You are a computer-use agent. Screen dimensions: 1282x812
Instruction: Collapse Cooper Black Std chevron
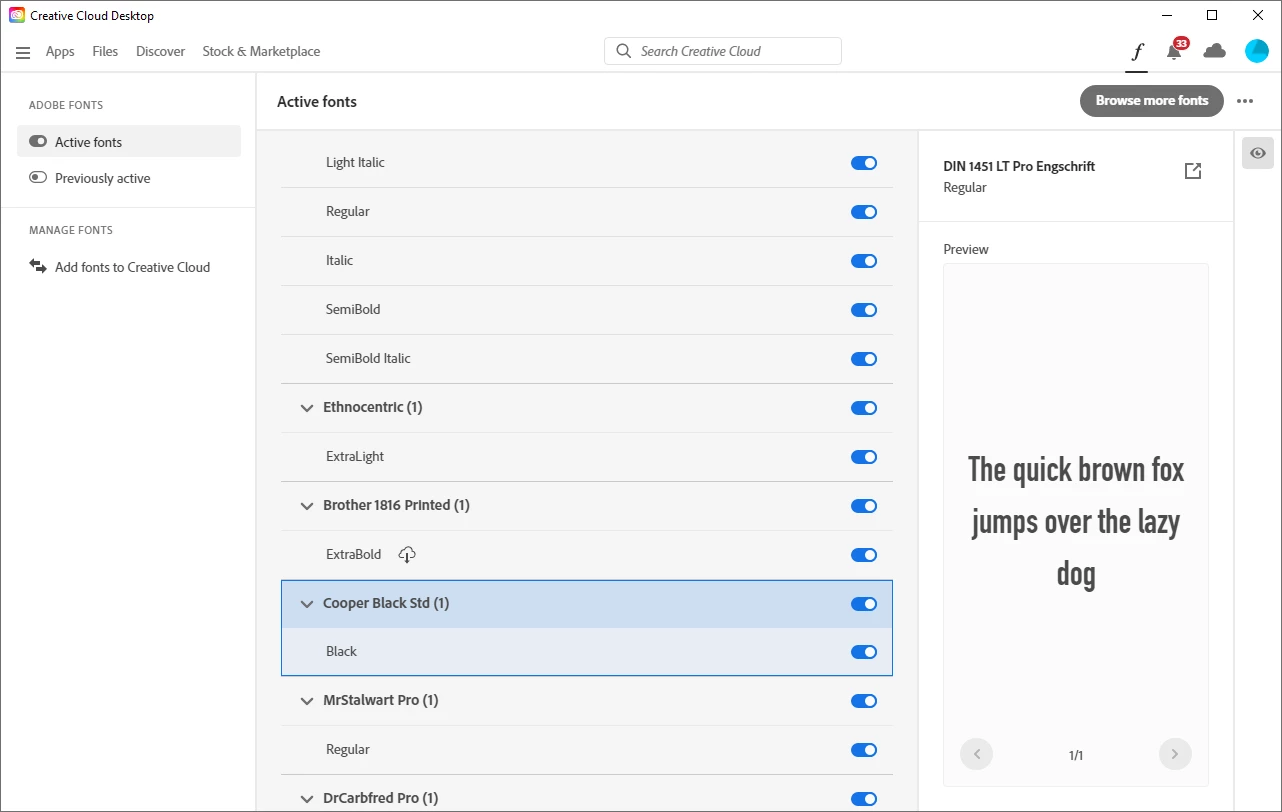tap(307, 604)
